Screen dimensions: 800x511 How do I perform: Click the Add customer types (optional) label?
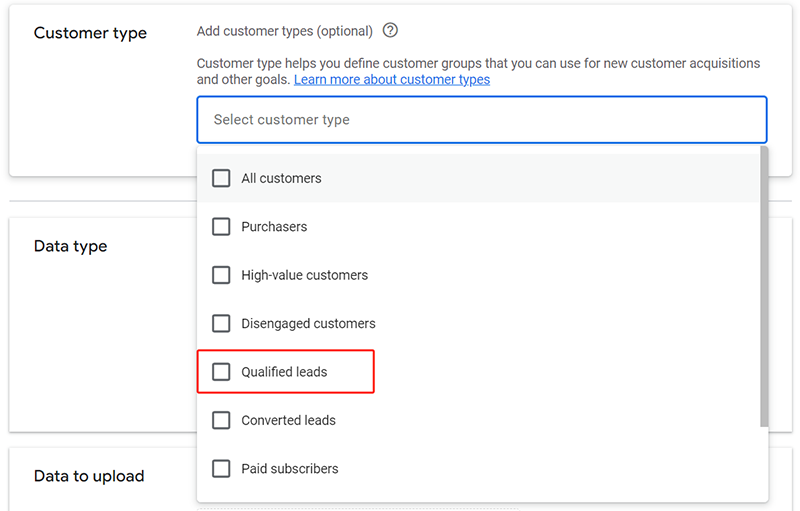pos(284,31)
